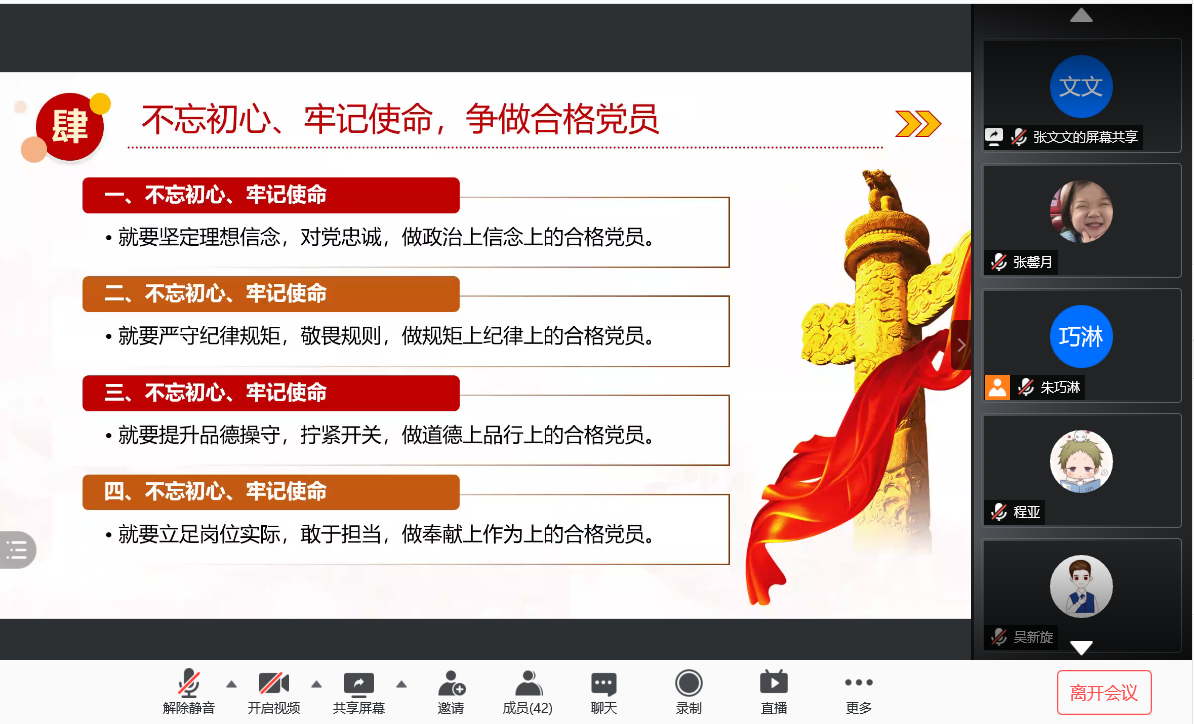This screenshot has height=724, width=1194.
Task: Start sharing with 共享屏幕 icon
Action: (x=358, y=691)
